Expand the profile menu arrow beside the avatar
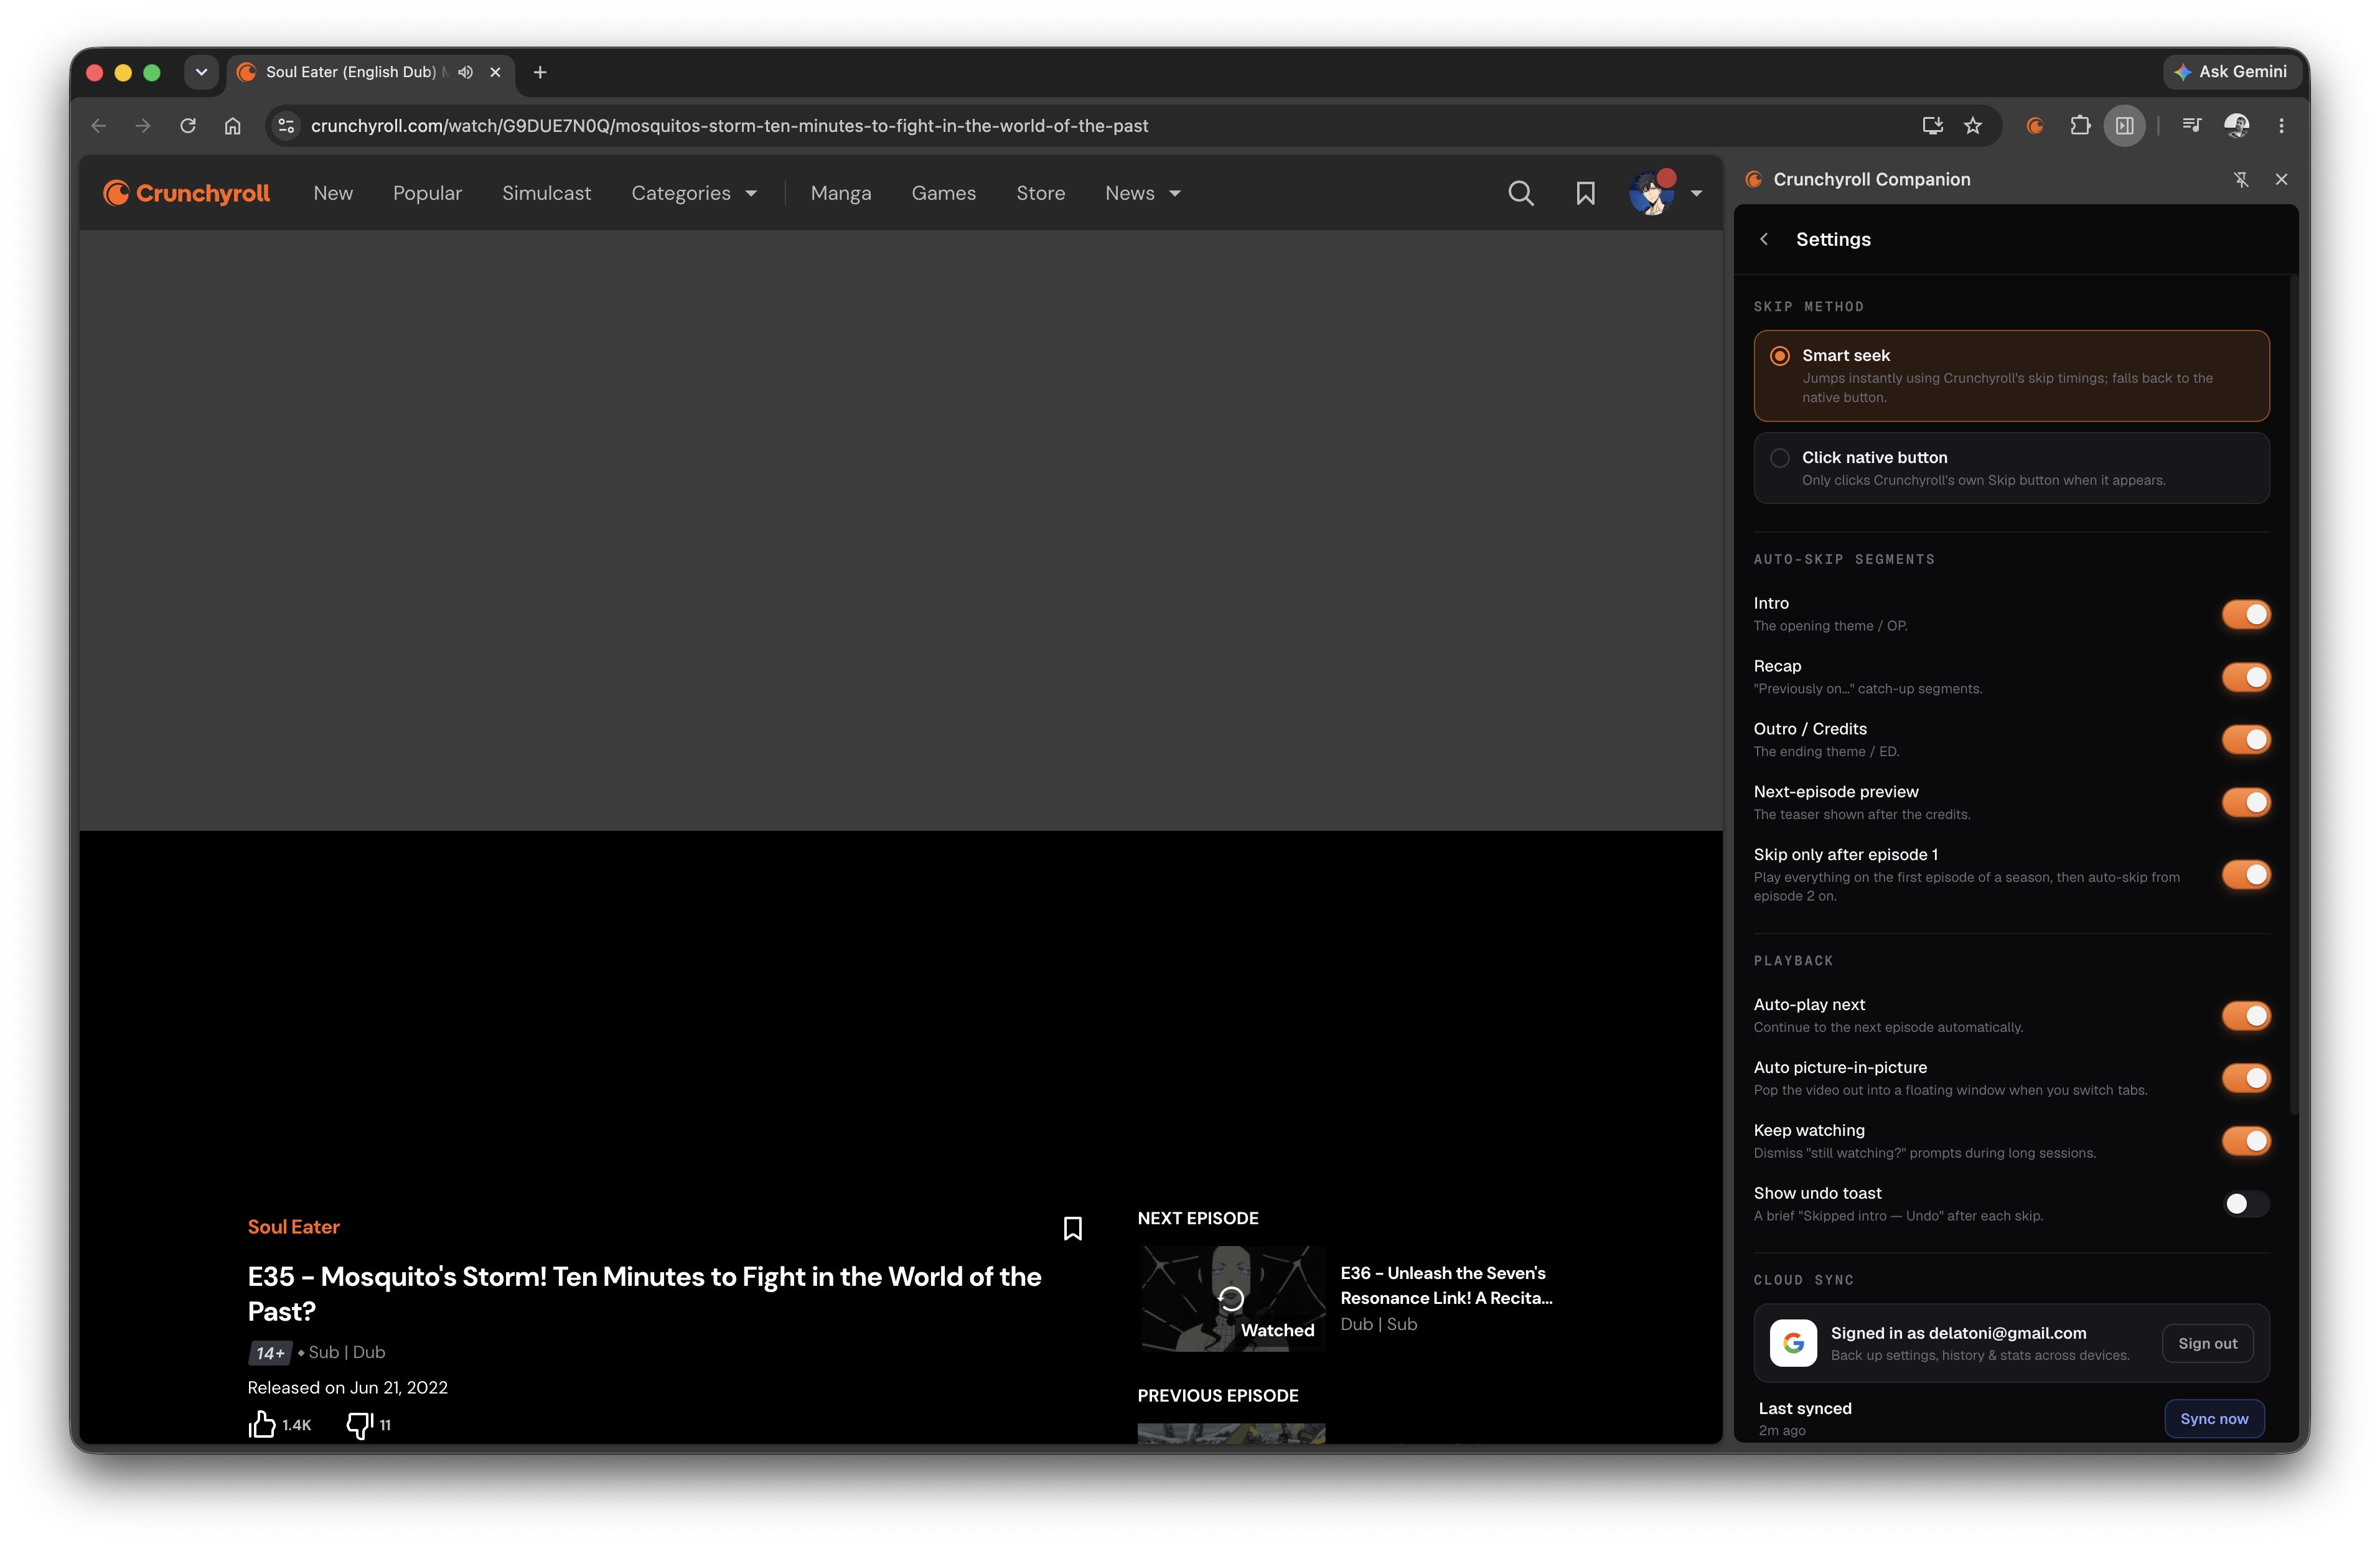Screen dimensions: 2380x1546 click(x=1696, y=194)
